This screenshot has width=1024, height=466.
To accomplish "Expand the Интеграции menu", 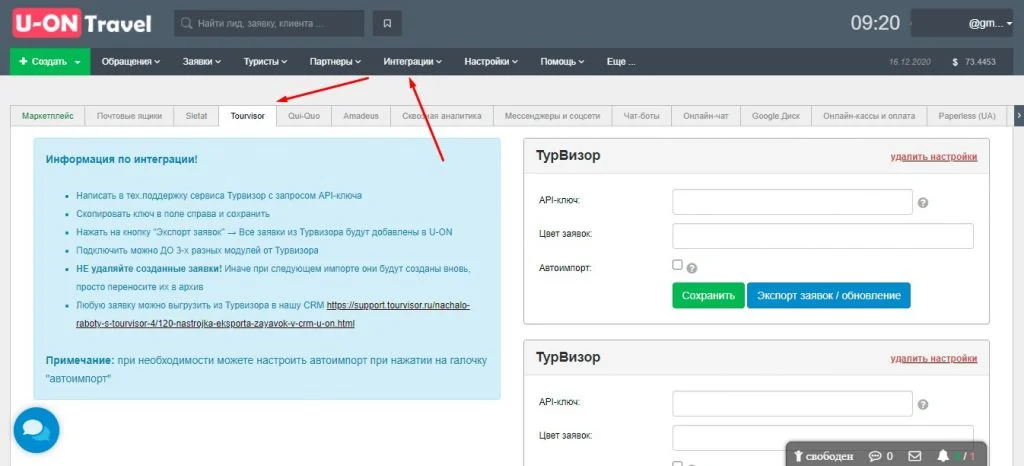I will coord(413,62).
